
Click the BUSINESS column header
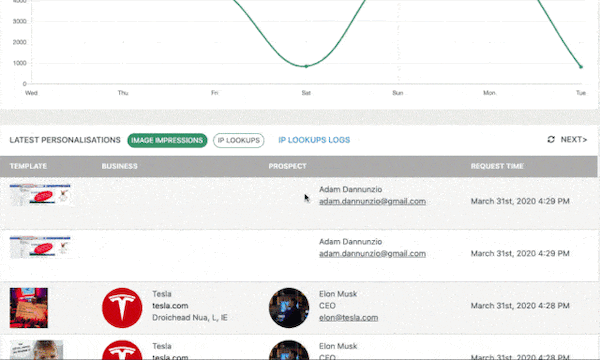(x=119, y=166)
